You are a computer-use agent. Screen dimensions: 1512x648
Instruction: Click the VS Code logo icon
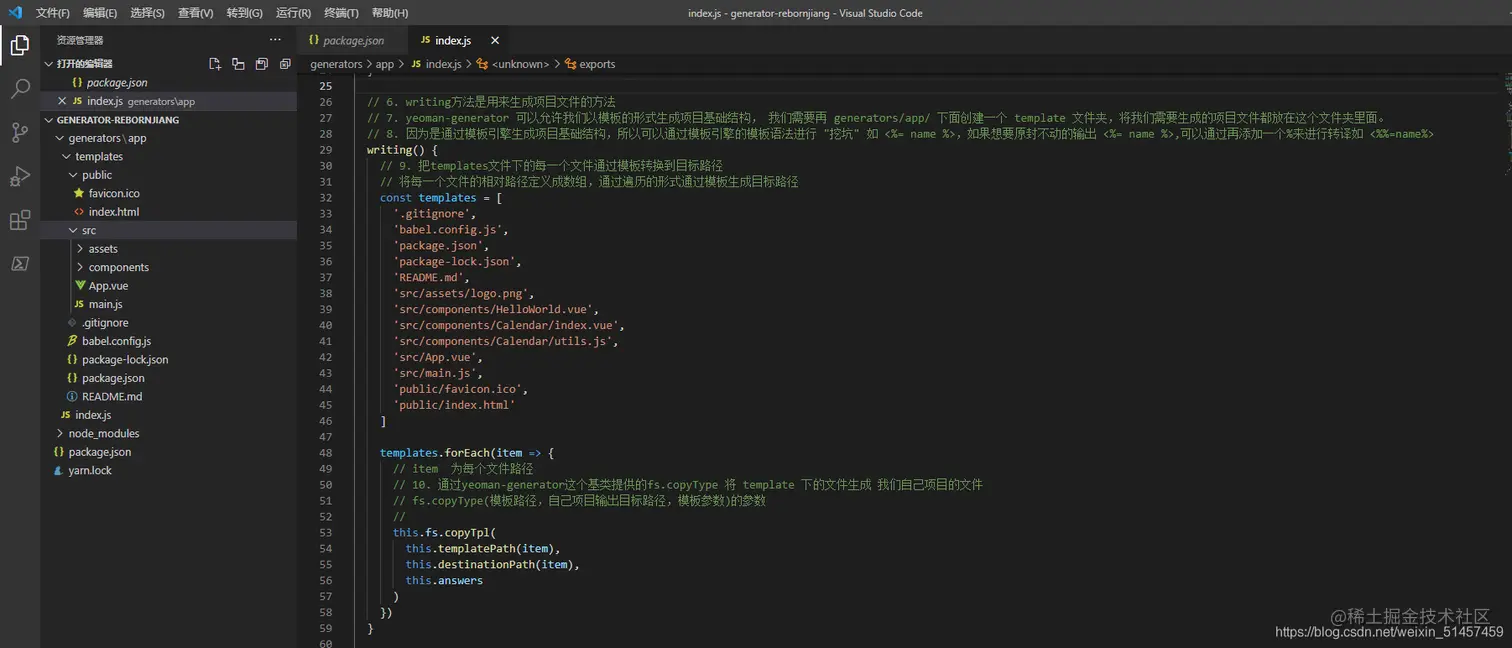[x=15, y=13]
